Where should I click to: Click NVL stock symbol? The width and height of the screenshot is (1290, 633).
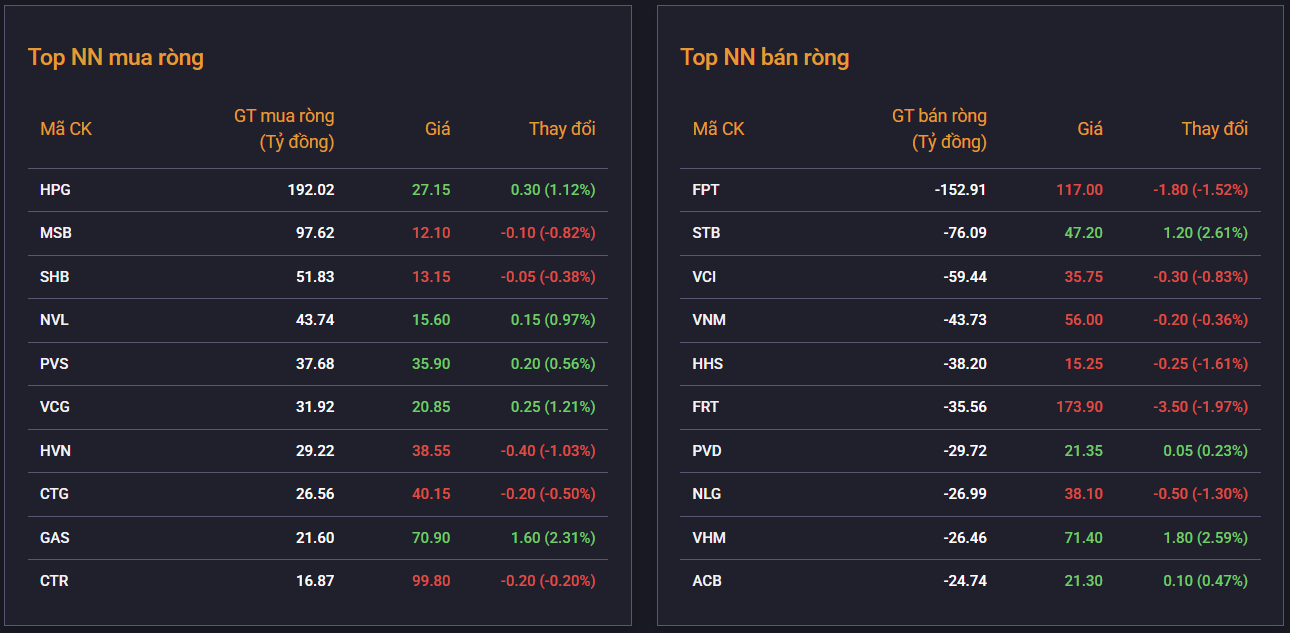point(54,320)
